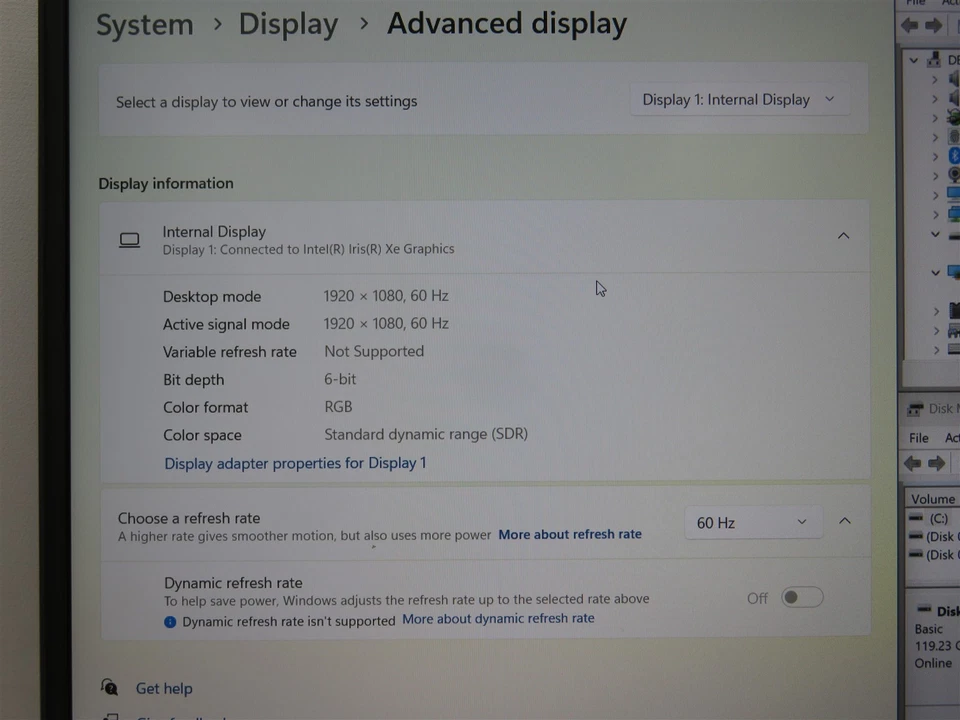
Task: Click the Get help headset icon
Action: tap(109, 688)
